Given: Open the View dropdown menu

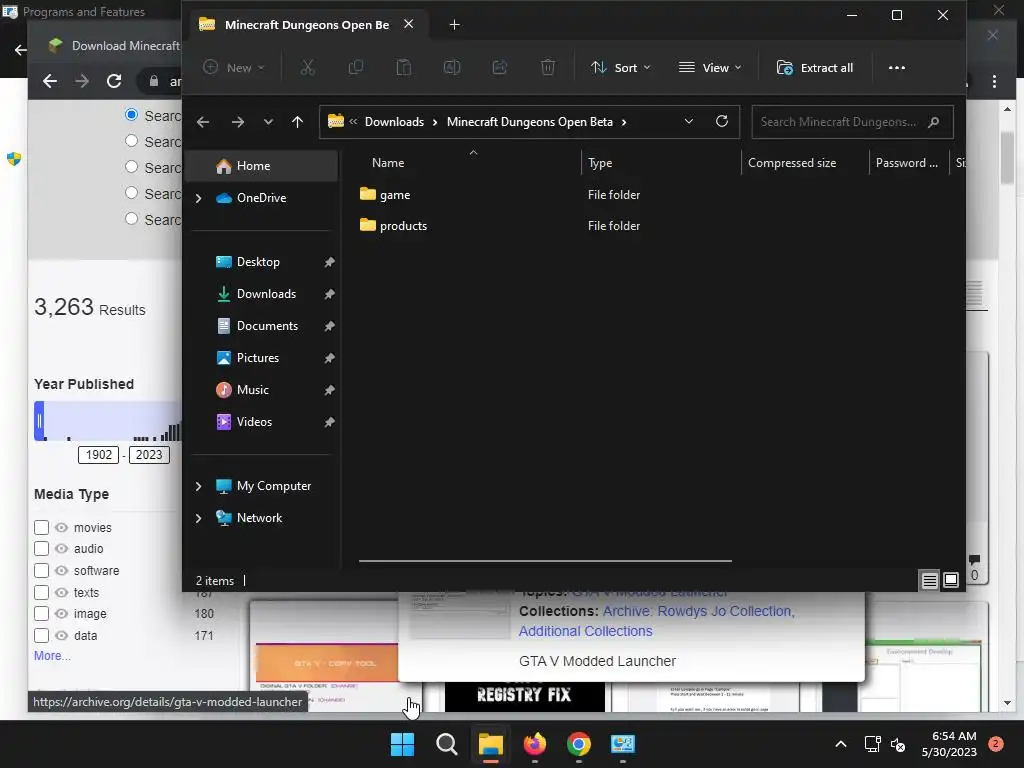Looking at the screenshot, I should (710, 67).
